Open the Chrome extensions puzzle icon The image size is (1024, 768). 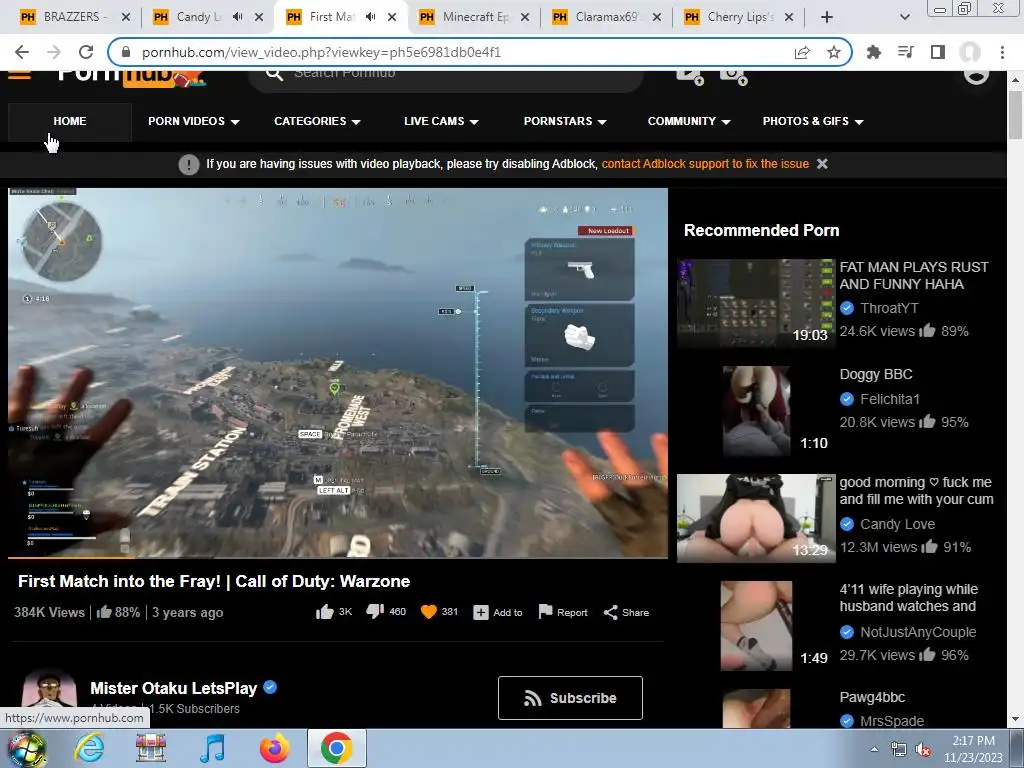(x=874, y=52)
